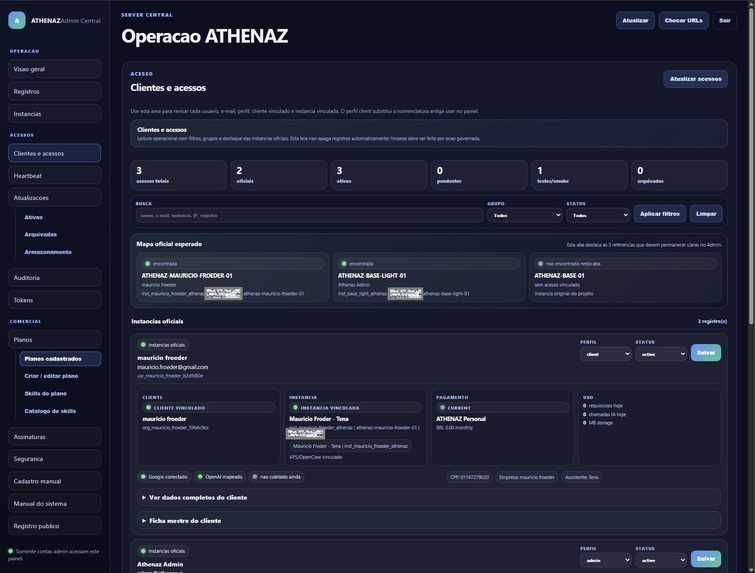Click Atualizar acessos button
755x573 pixels.
tap(696, 79)
